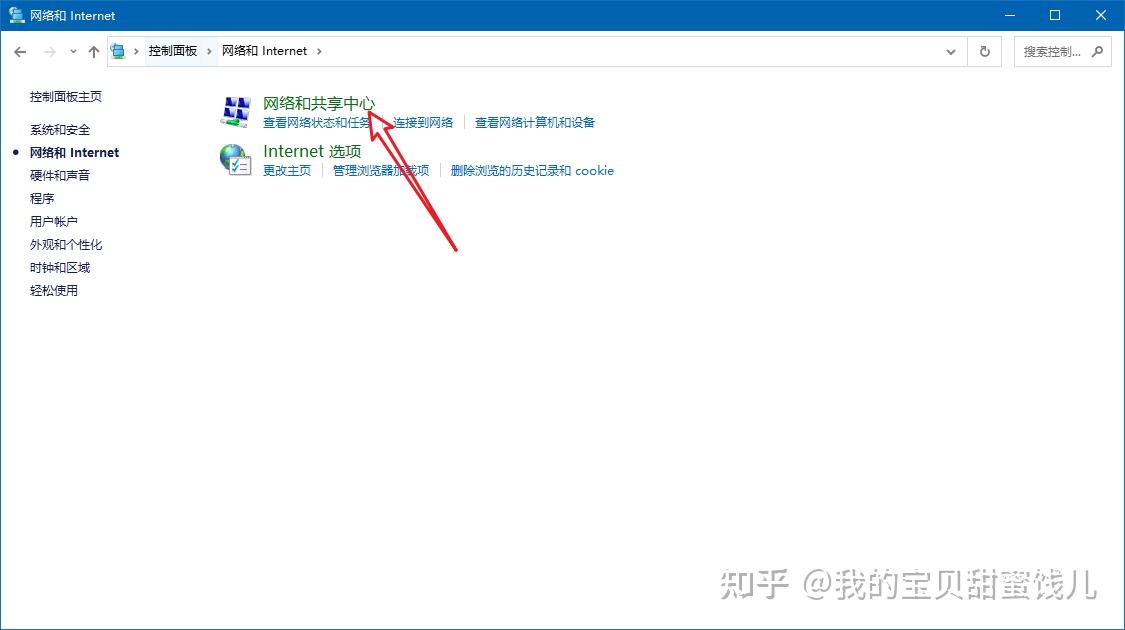The width and height of the screenshot is (1125, 630).
Task: Open 系统和安全 category in sidebar
Action: pos(60,130)
